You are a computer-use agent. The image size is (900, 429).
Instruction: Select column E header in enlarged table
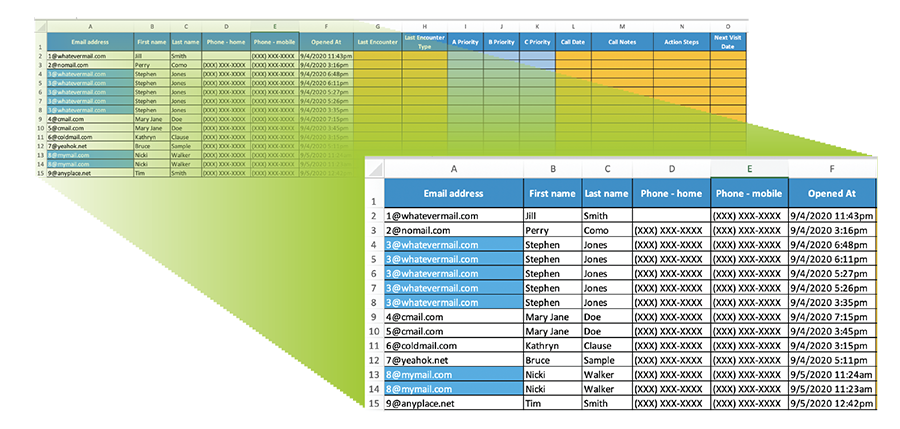749,169
